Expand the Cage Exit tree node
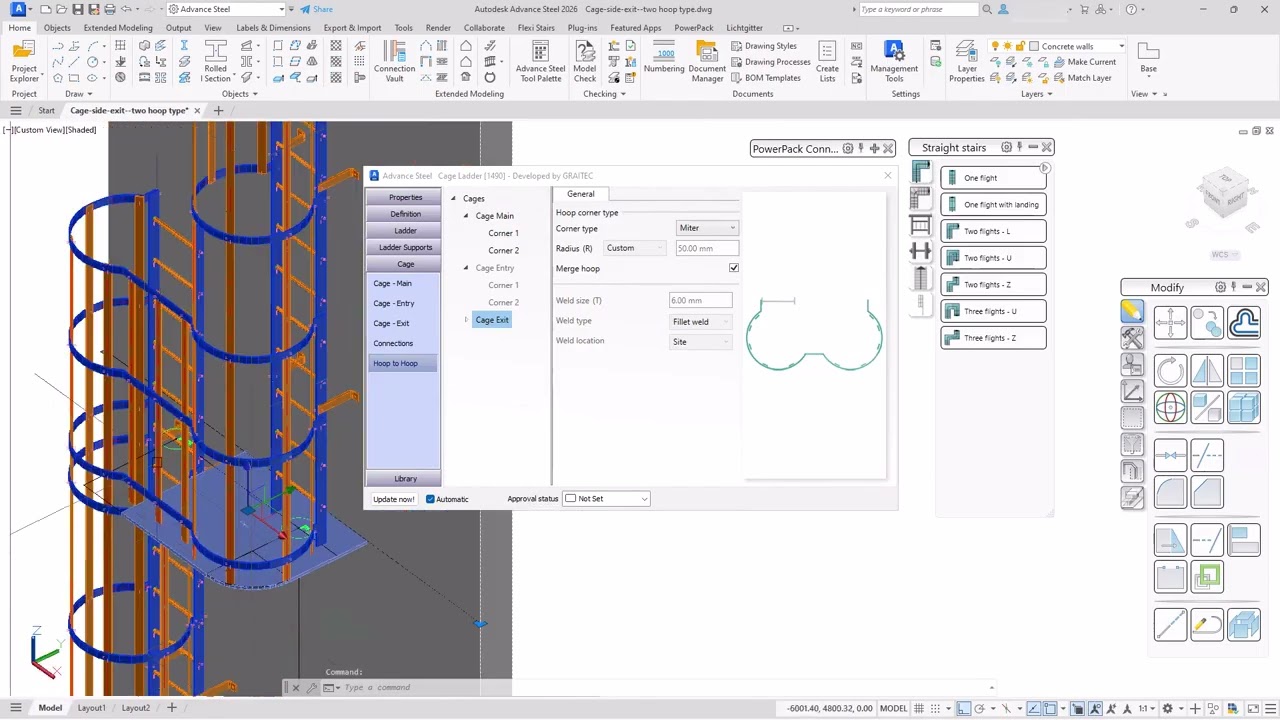Viewport: 1280px width, 720px height. pyautogui.click(x=465, y=320)
